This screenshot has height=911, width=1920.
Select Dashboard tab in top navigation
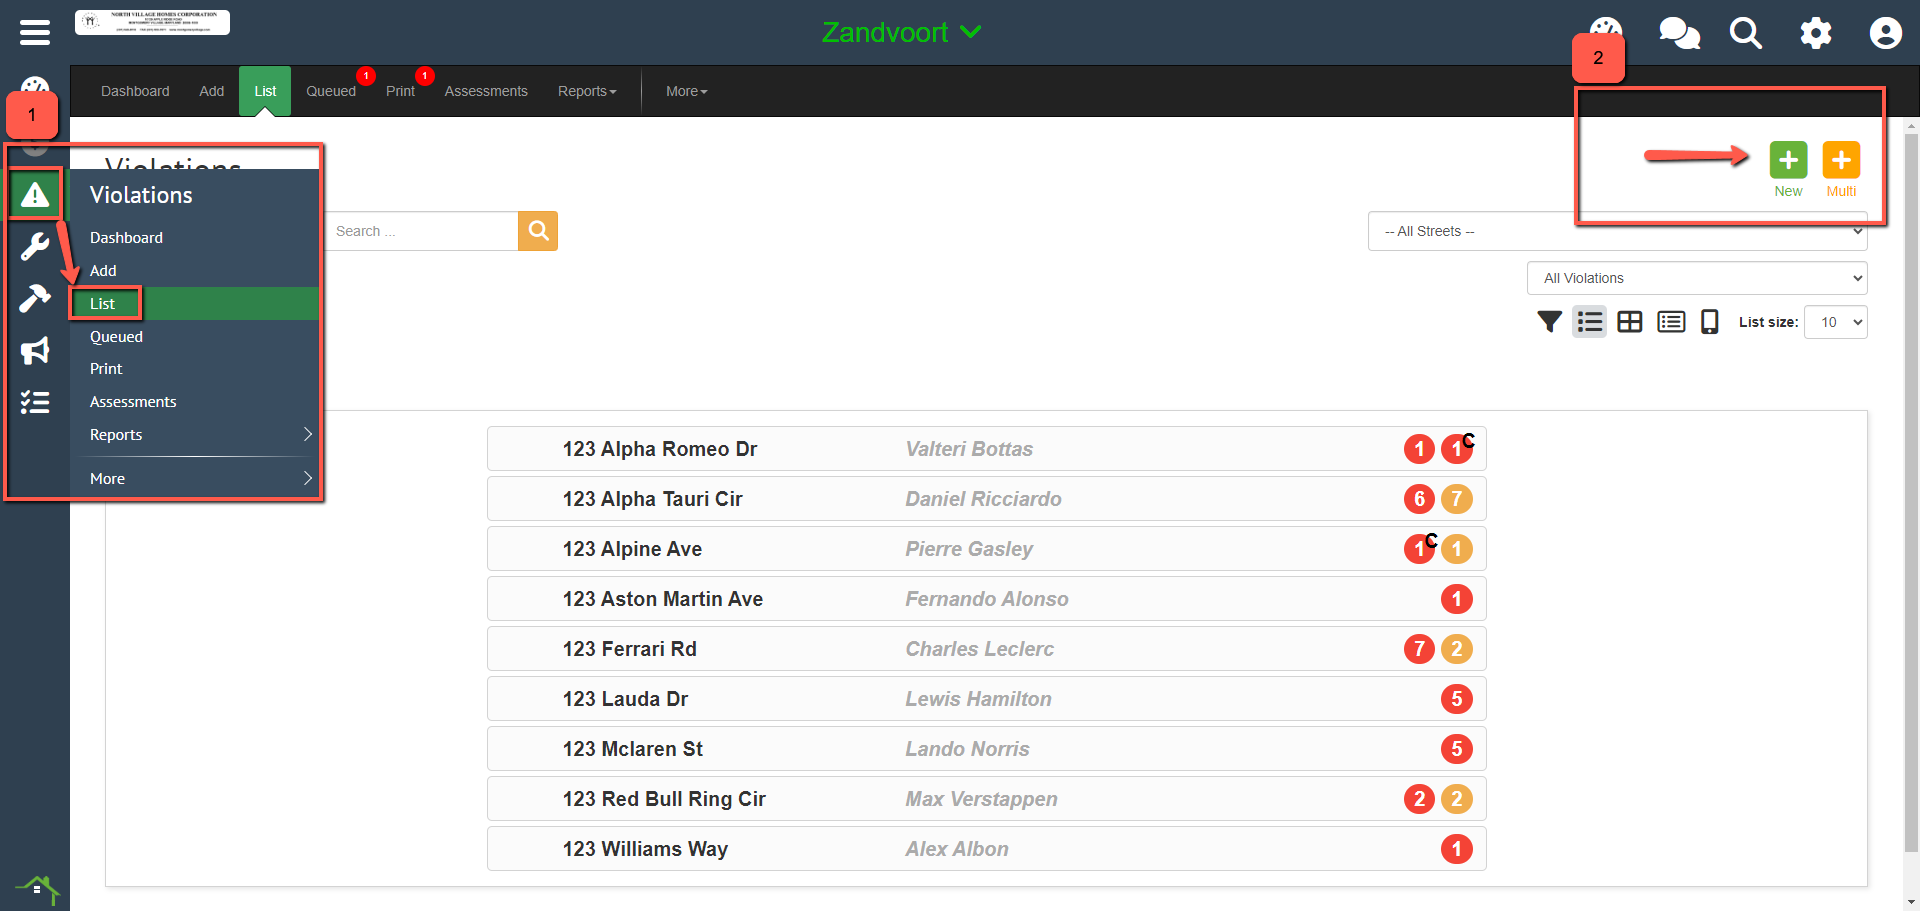135,91
